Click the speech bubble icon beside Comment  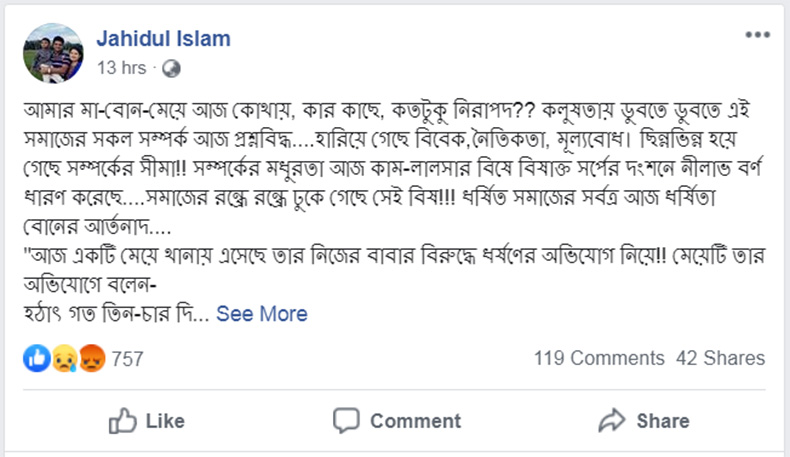pos(346,421)
